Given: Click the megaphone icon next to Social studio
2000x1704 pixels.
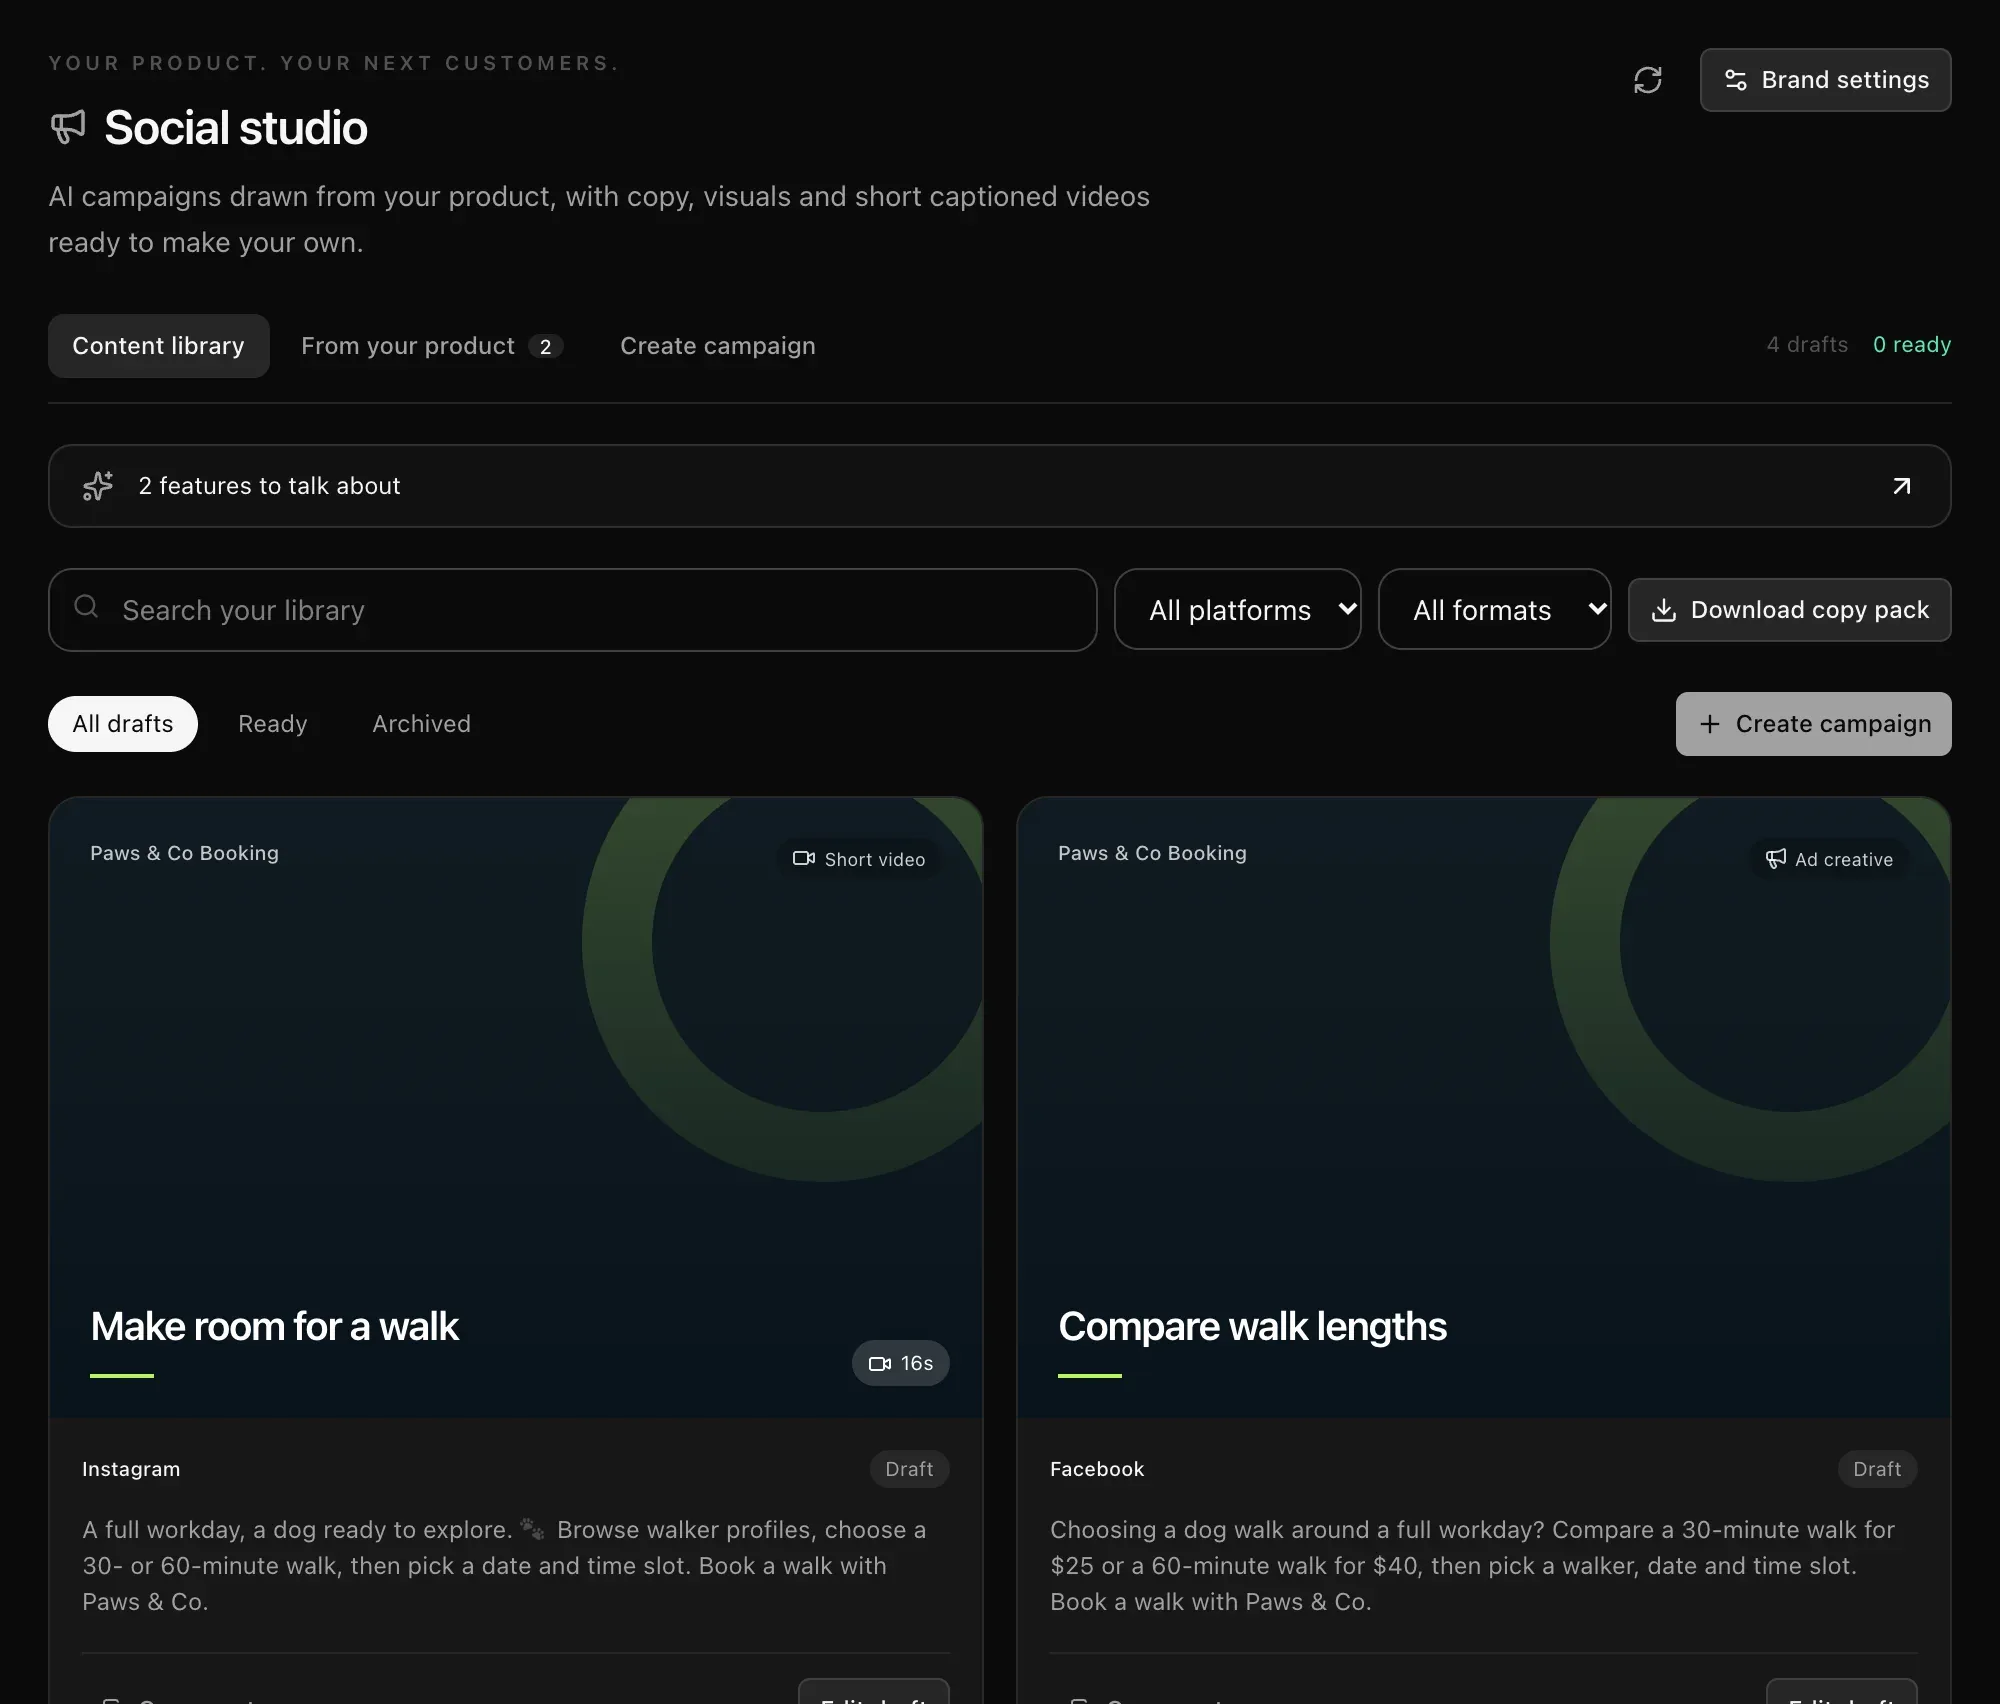Looking at the screenshot, I should point(68,128).
